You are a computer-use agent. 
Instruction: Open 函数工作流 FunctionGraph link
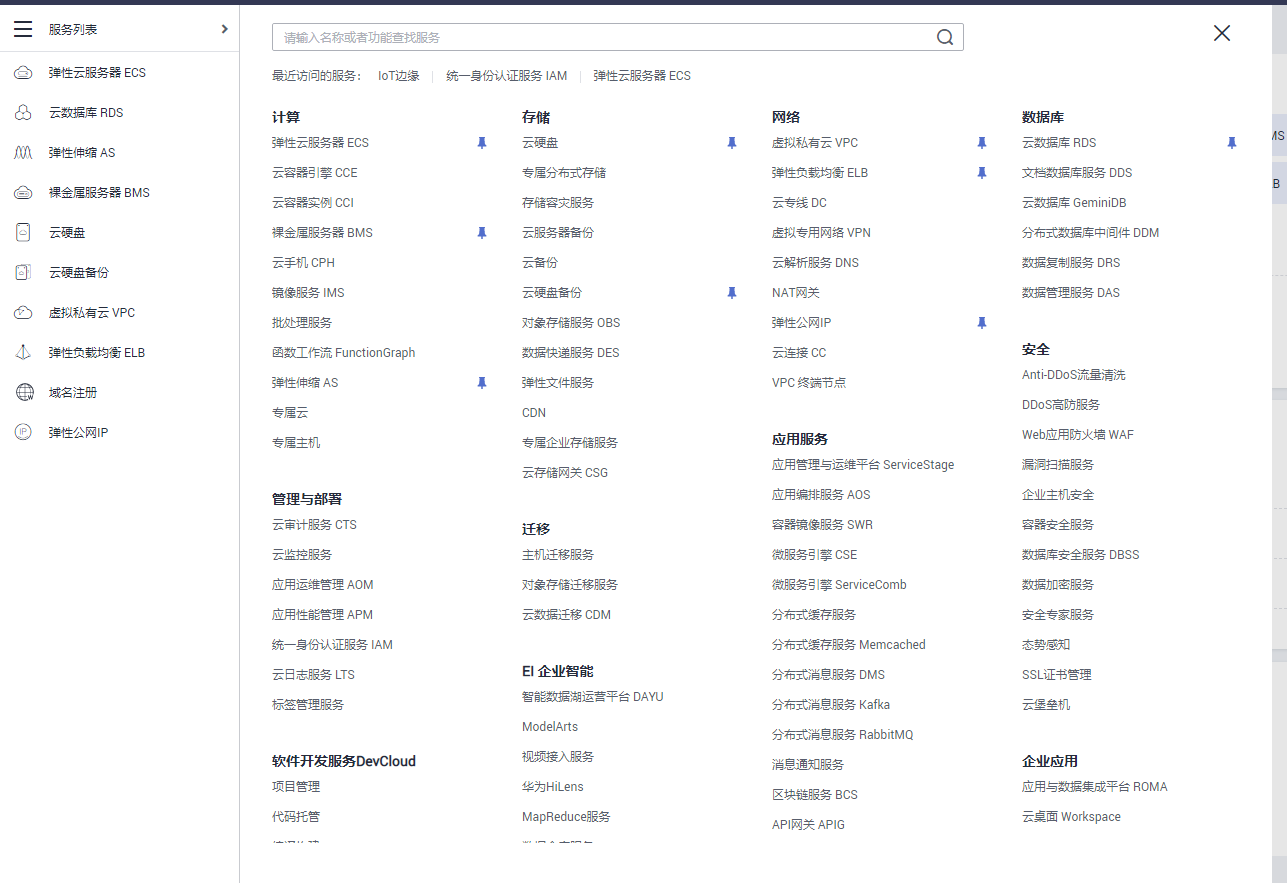tap(345, 352)
